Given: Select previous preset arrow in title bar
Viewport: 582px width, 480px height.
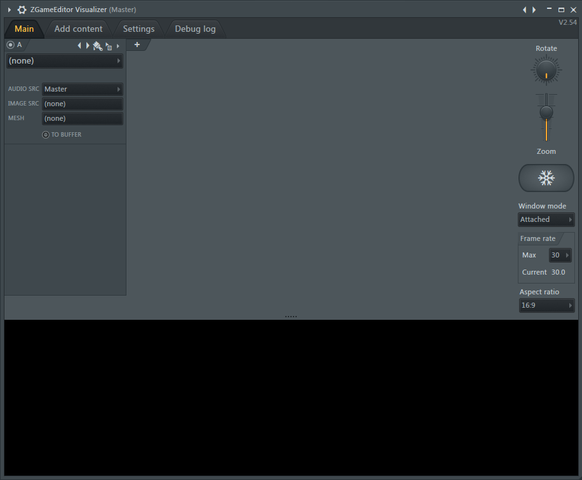Looking at the screenshot, I should tap(524, 10).
